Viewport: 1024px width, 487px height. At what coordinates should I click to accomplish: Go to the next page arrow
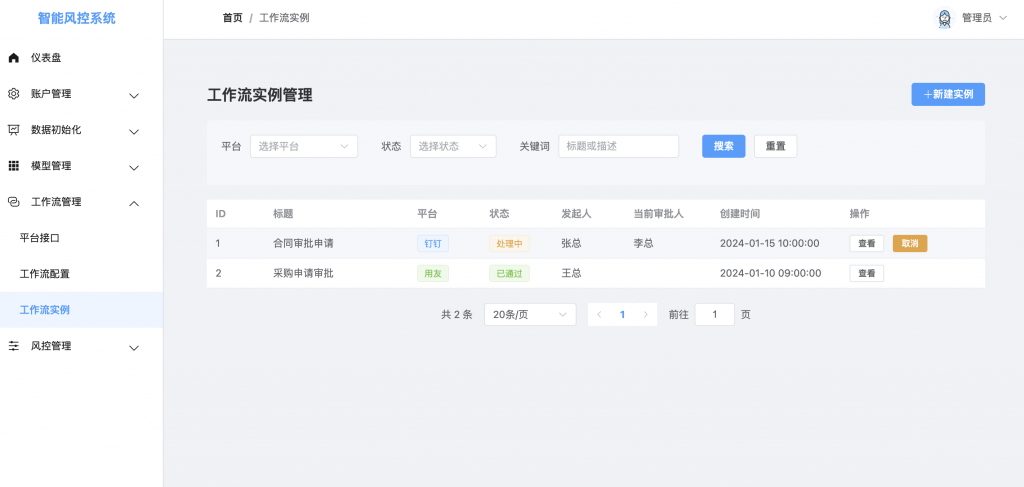(x=646, y=315)
